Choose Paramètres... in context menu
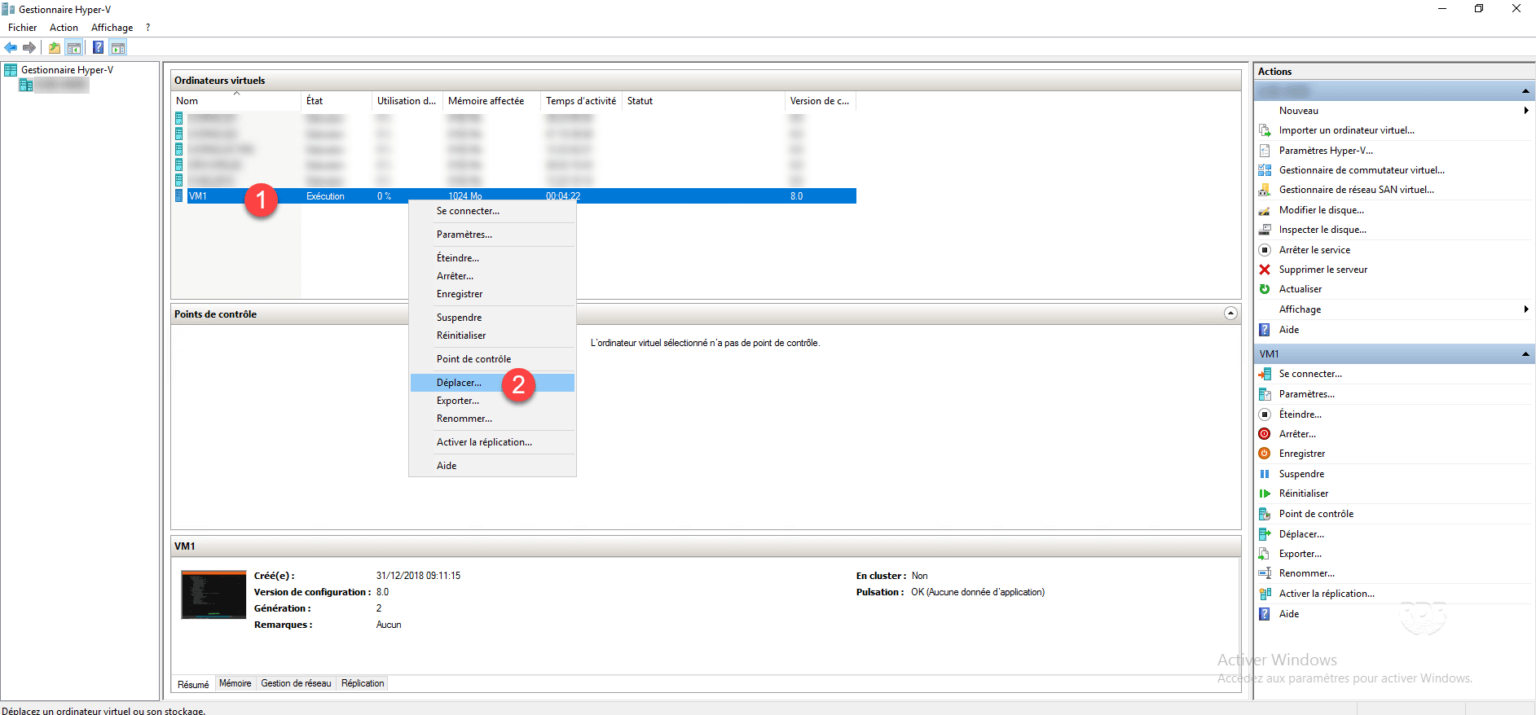Viewport: 1536px width, 715px height. (x=492, y=234)
